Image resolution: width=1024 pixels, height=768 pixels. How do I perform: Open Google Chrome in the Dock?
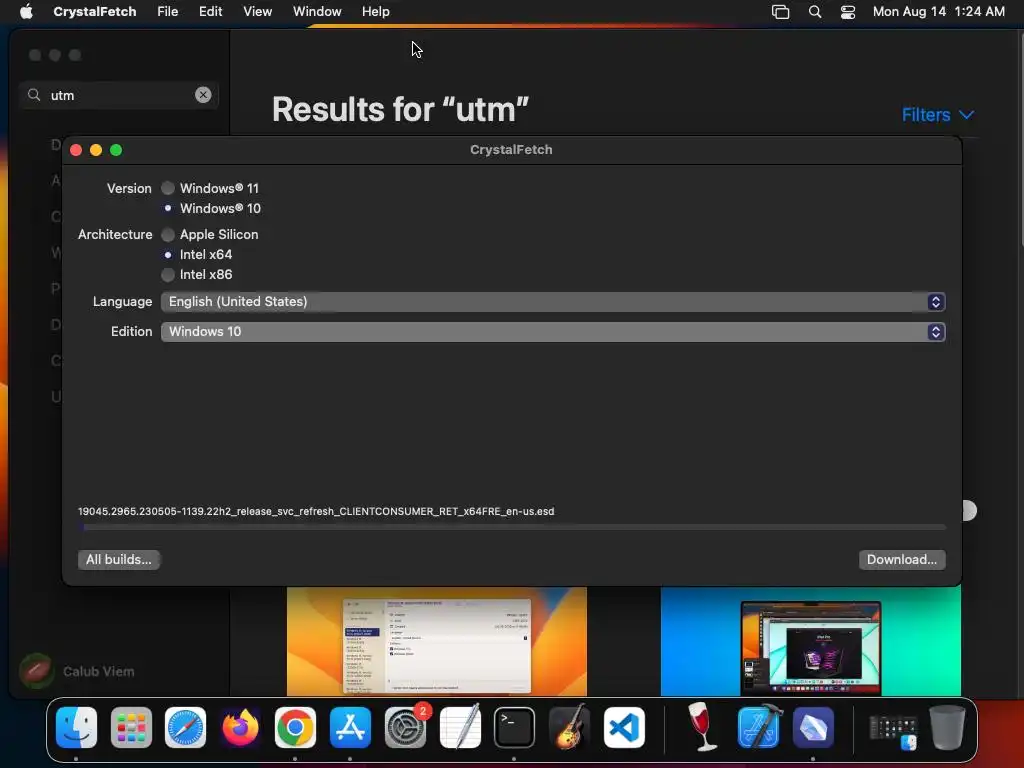[295, 727]
